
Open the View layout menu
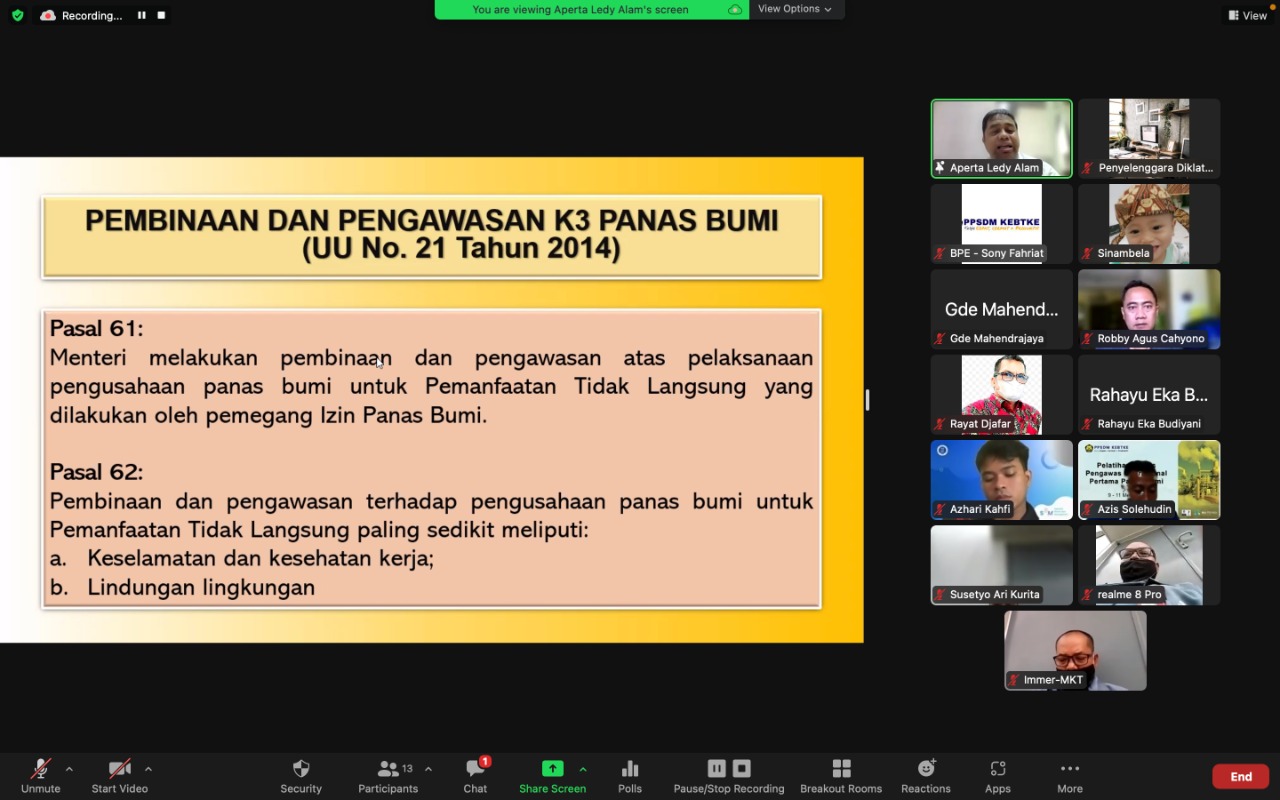[x=1247, y=15]
